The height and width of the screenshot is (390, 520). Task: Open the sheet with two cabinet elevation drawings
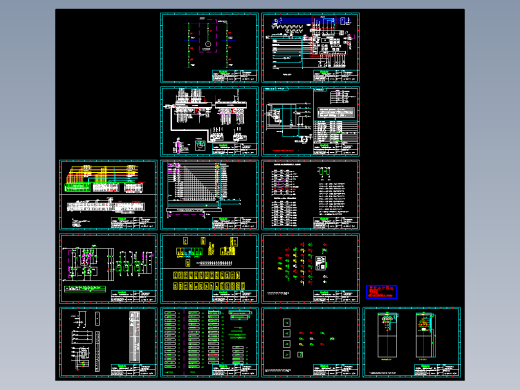click(x=412, y=342)
